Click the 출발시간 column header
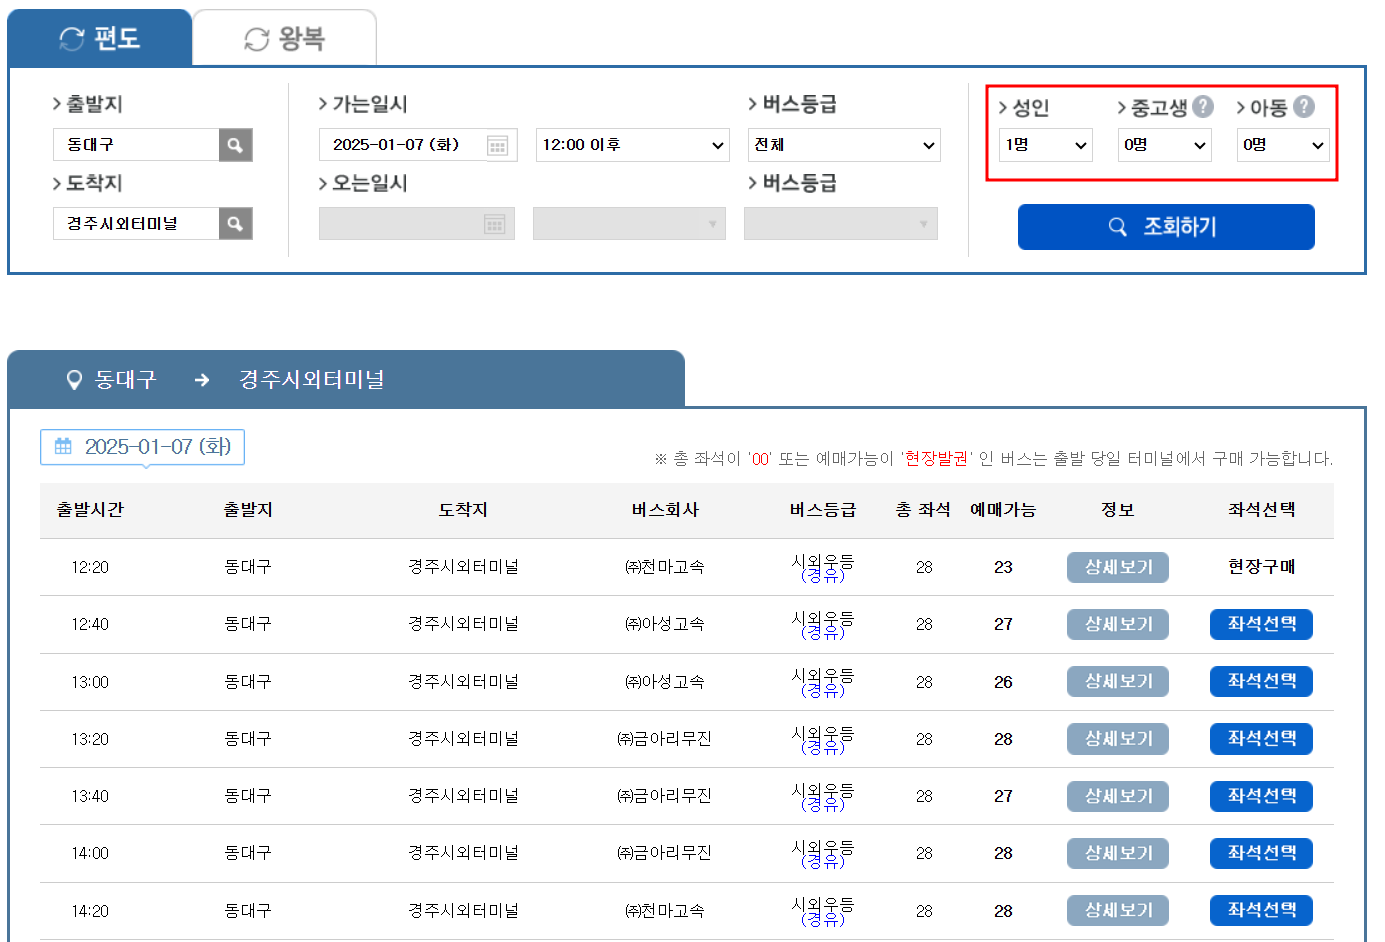The width and height of the screenshot is (1385, 942). [x=90, y=510]
